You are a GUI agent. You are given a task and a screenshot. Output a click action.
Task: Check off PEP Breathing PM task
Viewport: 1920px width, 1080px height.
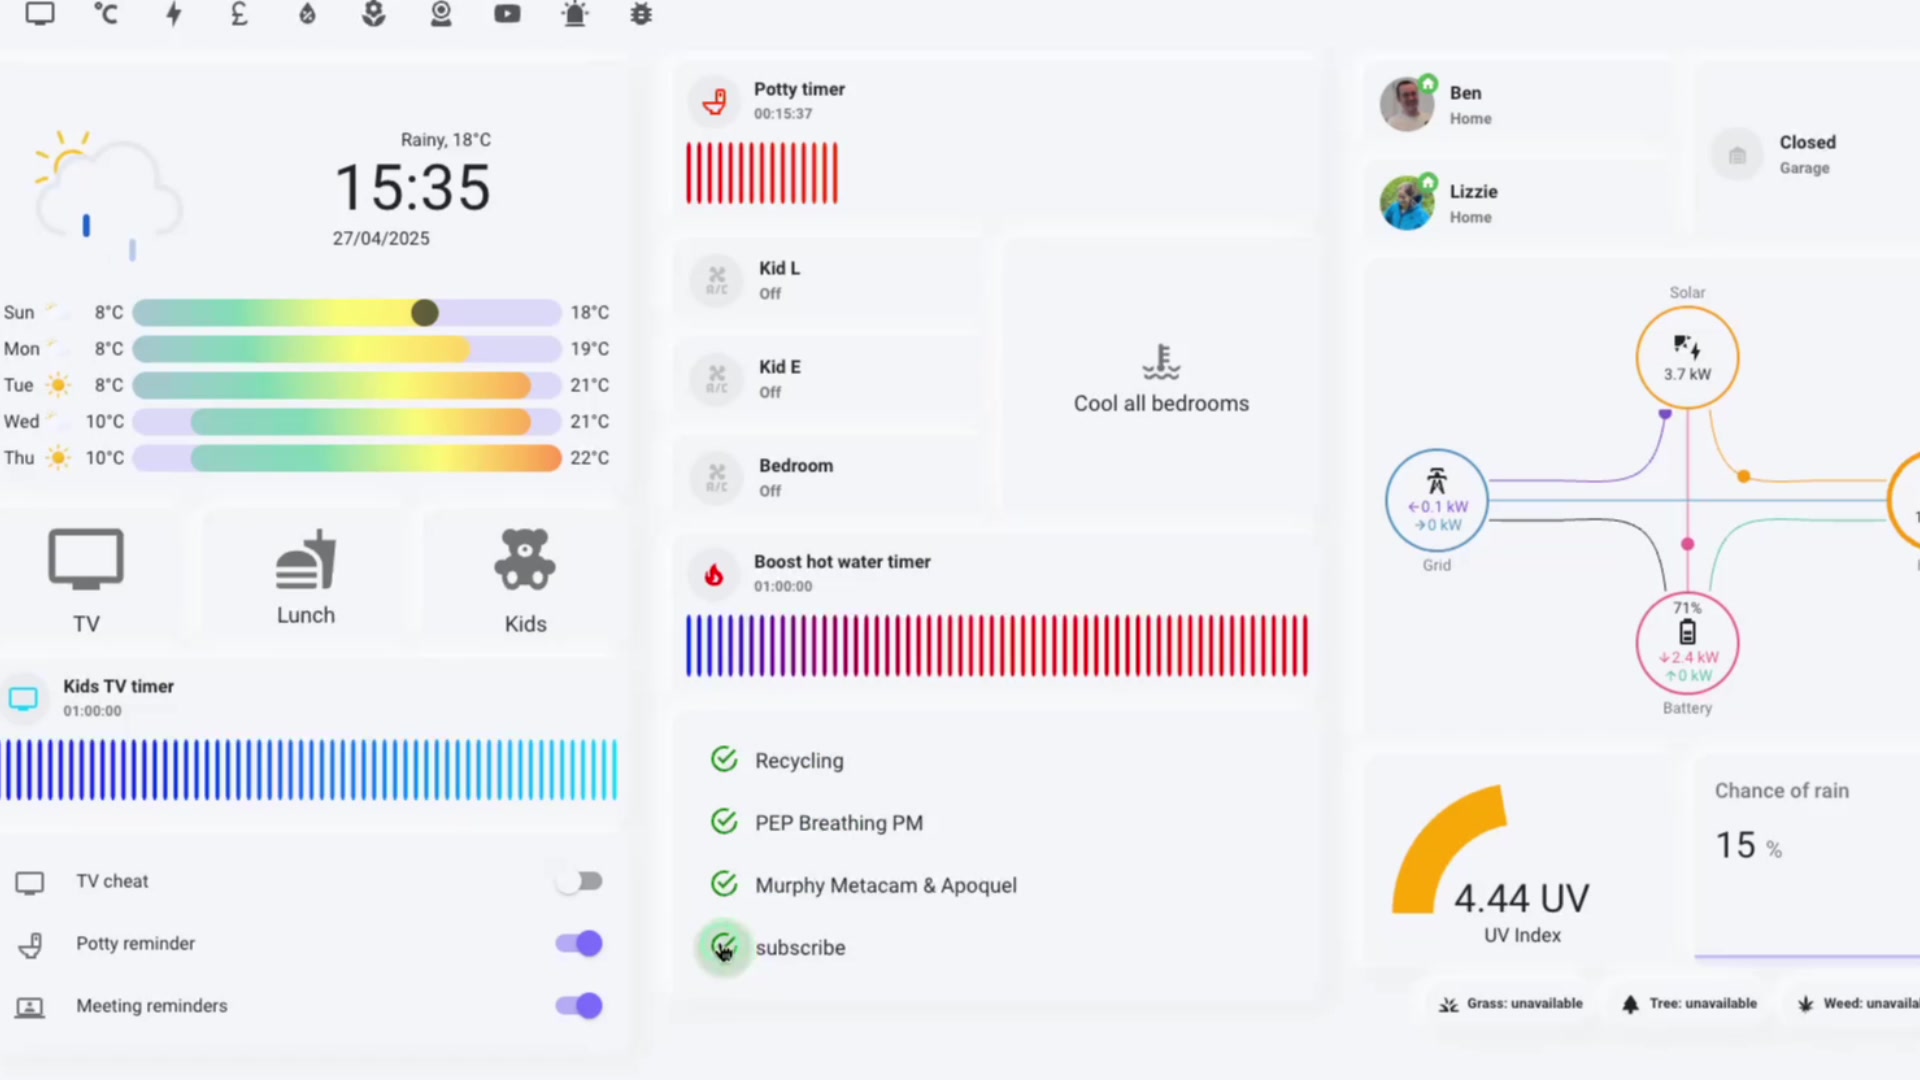[724, 822]
